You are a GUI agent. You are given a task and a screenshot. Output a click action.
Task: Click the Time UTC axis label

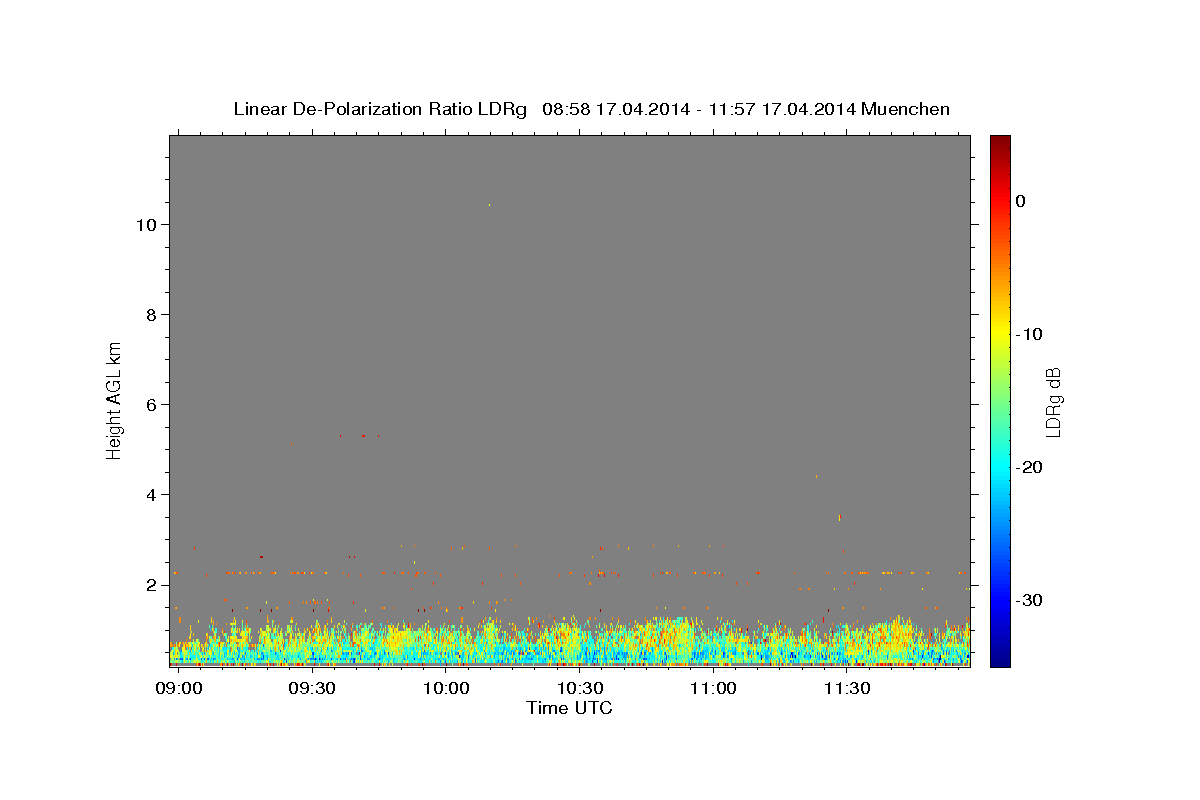[x=569, y=708]
